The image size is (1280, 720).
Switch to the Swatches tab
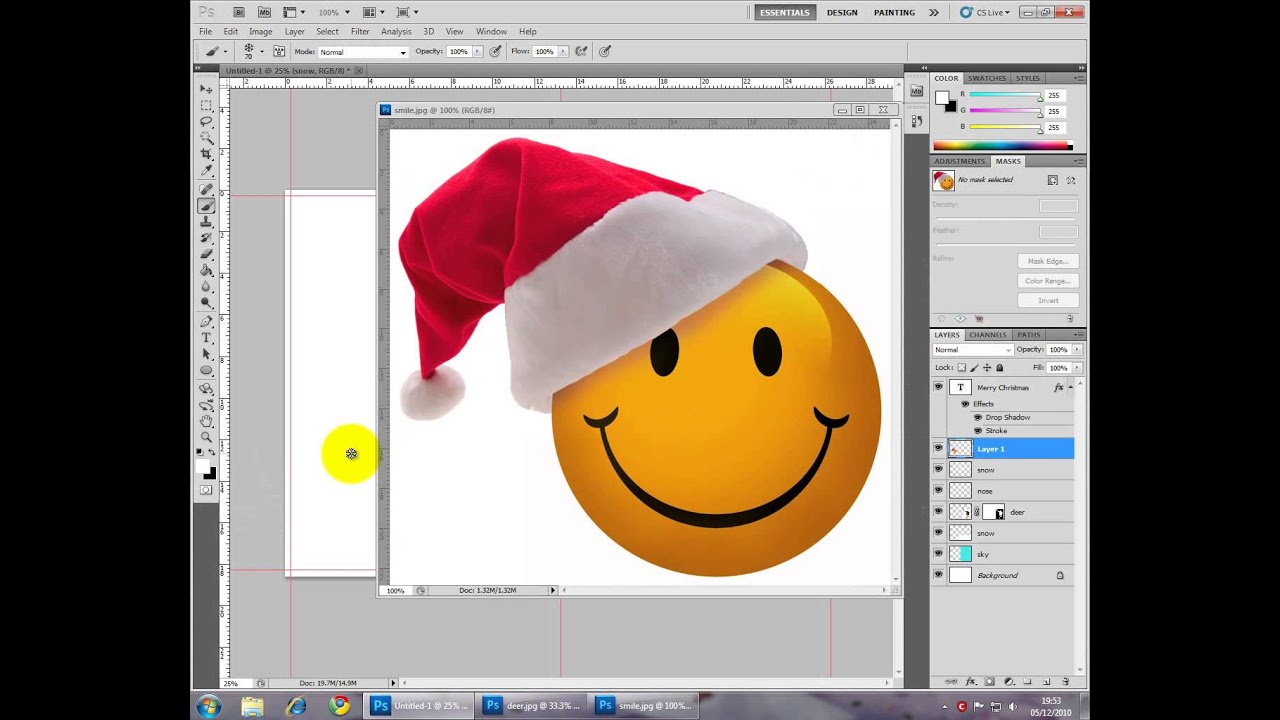pyautogui.click(x=986, y=78)
